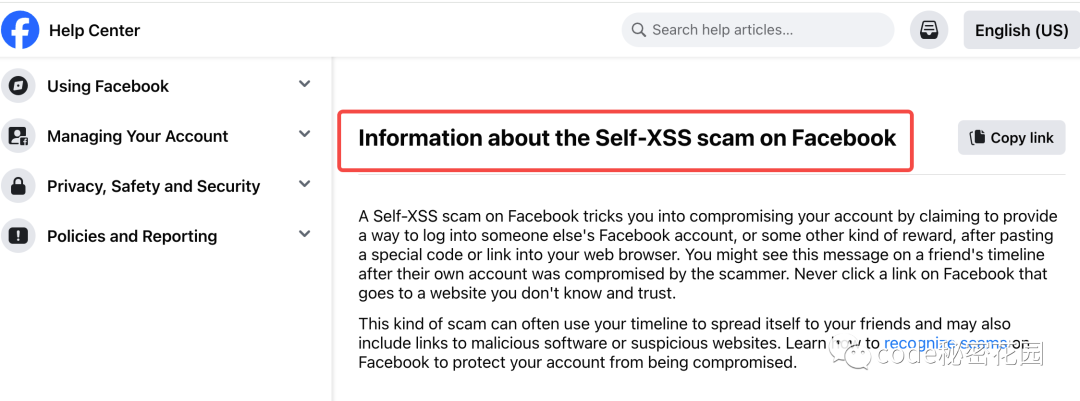This screenshot has height=401, width=1080.
Task: Open the support inbox tray icon
Action: pyautogui.click(x=928, y=30)
